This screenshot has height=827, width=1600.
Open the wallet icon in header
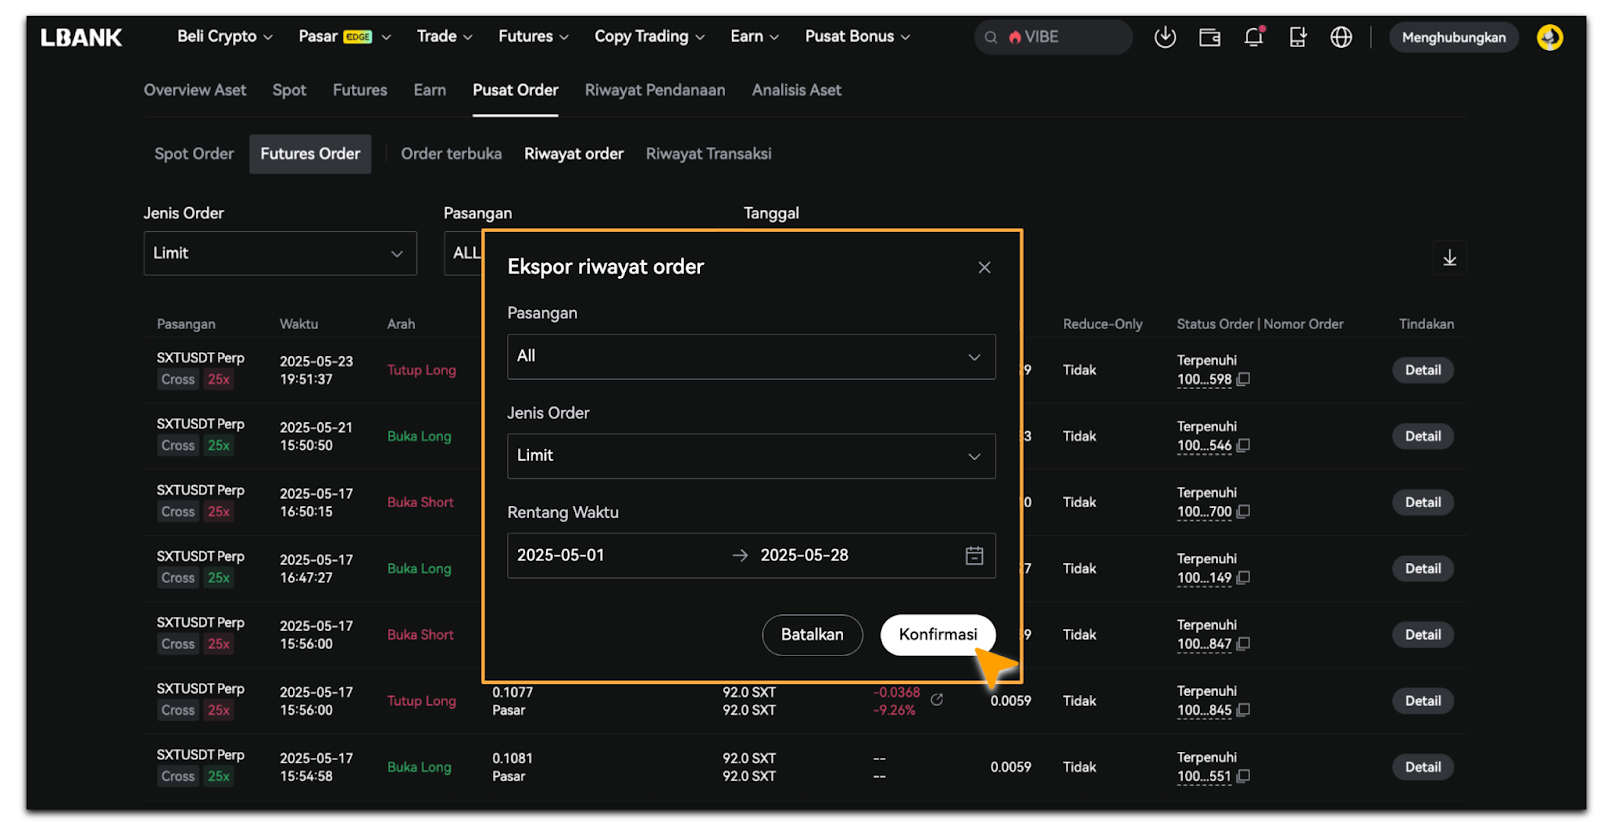[1209, 37]
